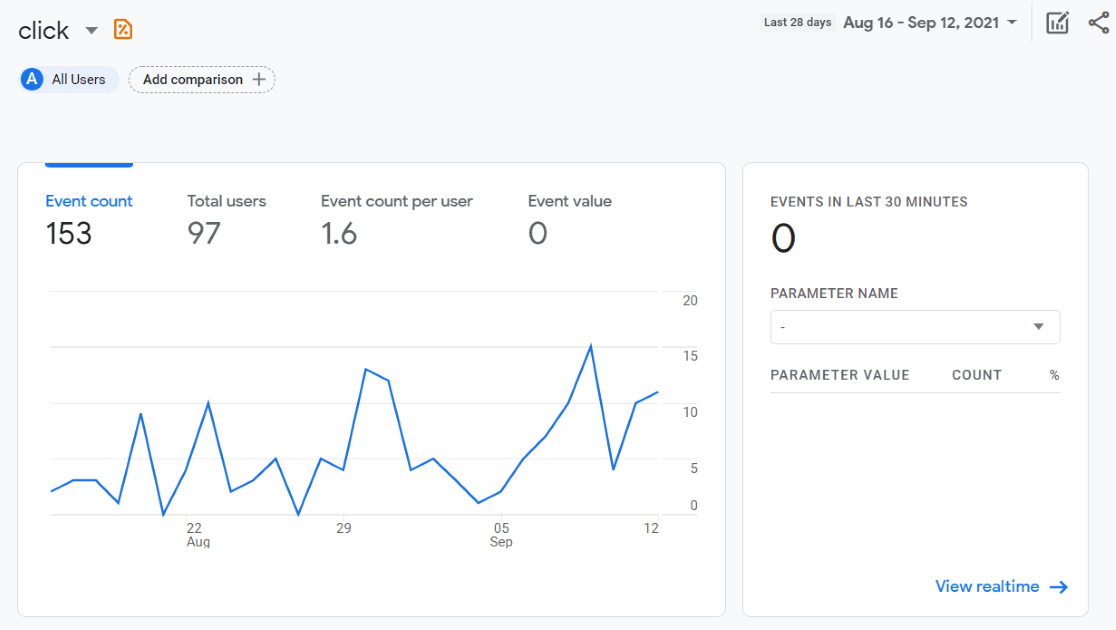The height and width of the screenshot is (630, 1116).
Task: Click the orange percent document icon beside click
Action: 122,30
